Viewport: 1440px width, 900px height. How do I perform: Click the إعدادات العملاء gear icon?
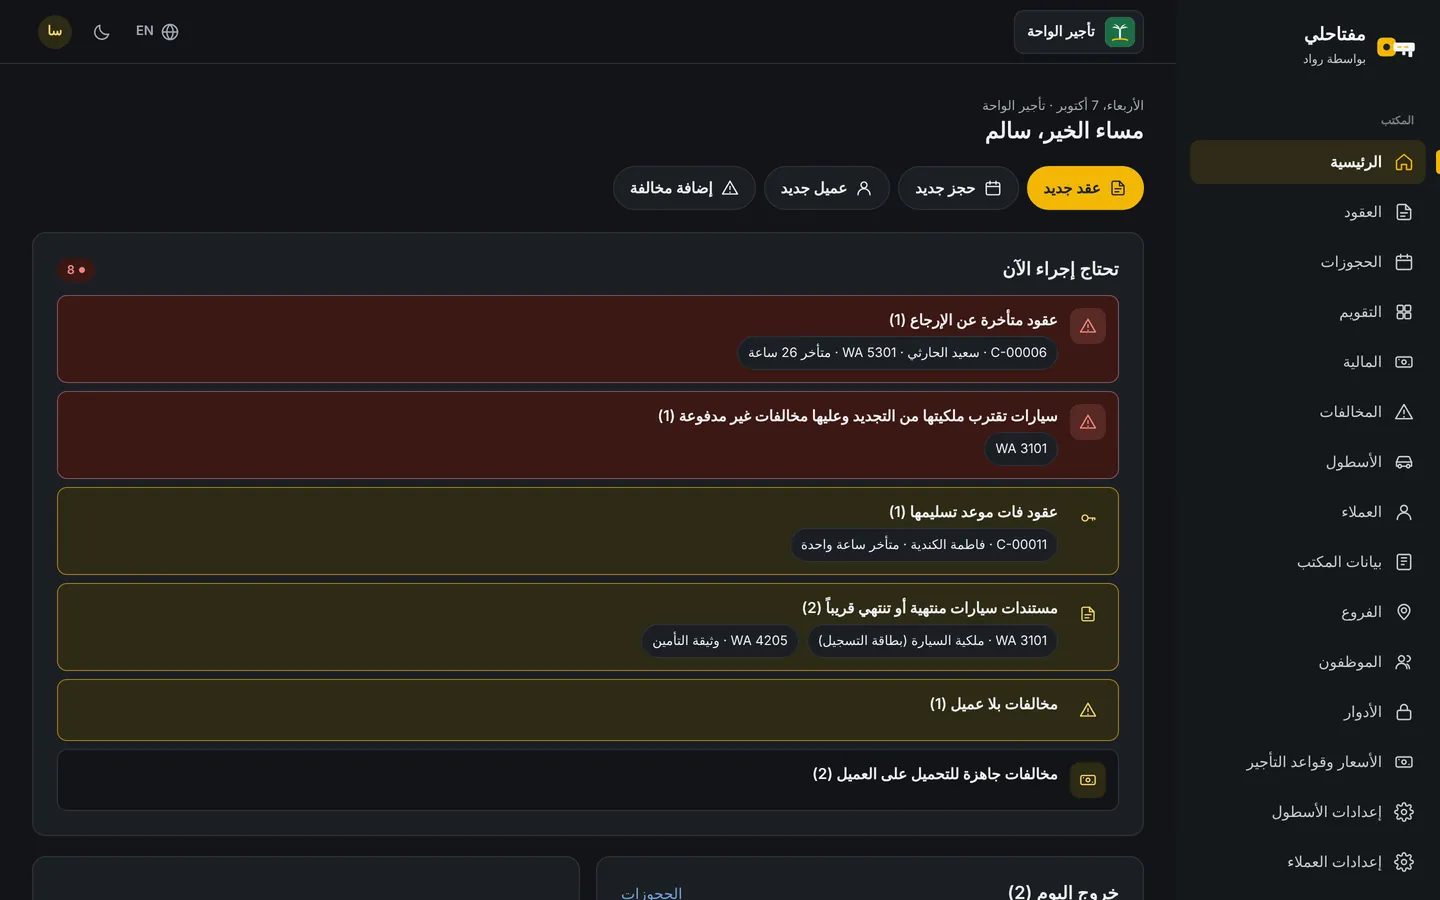(1404, 862)
